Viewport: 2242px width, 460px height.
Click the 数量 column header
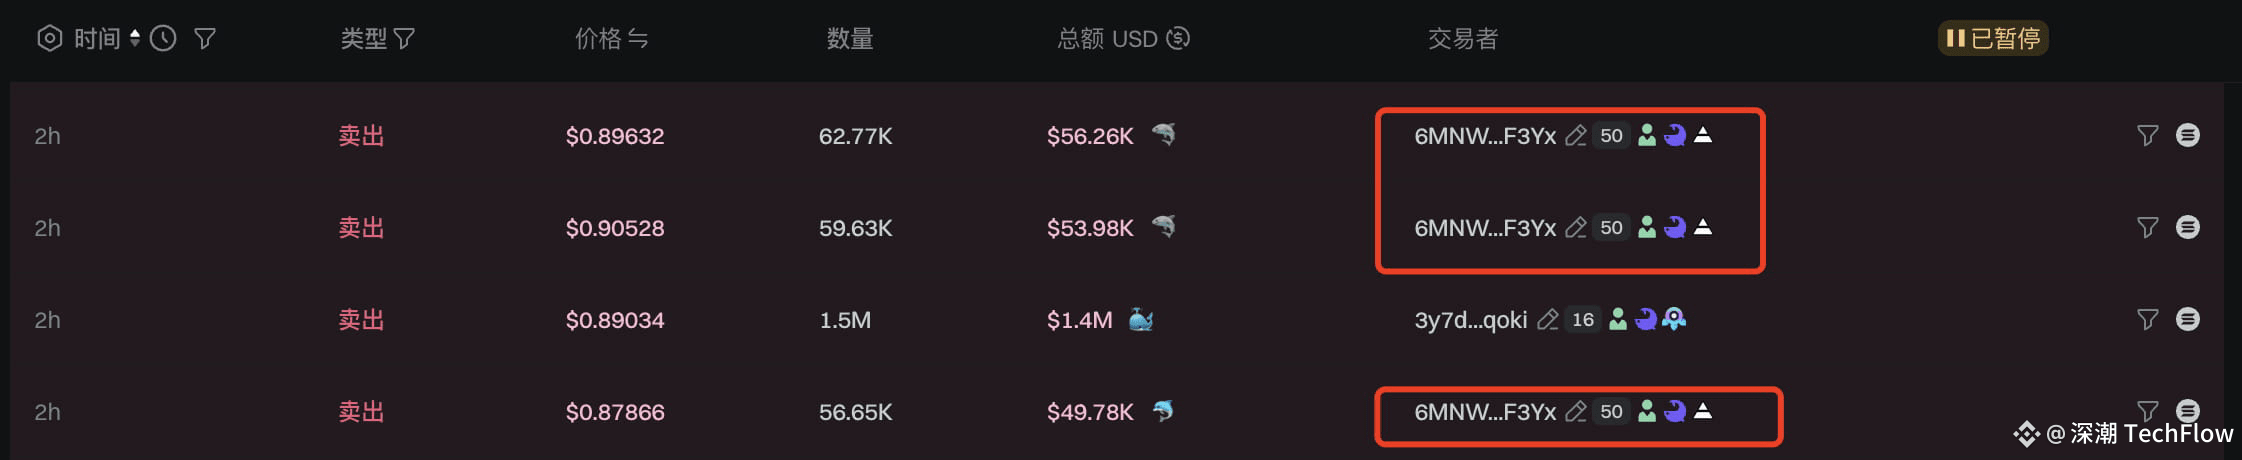tap(850, 39)
